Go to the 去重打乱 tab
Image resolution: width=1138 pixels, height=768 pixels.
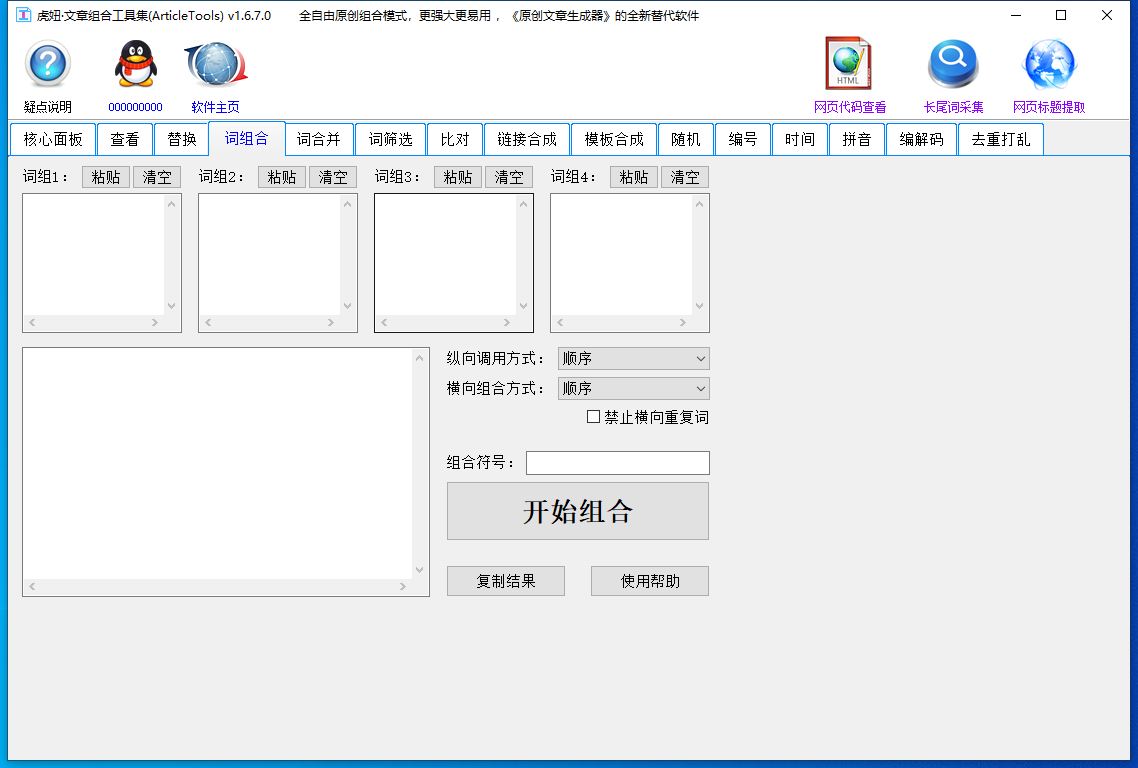(1001, 139)
